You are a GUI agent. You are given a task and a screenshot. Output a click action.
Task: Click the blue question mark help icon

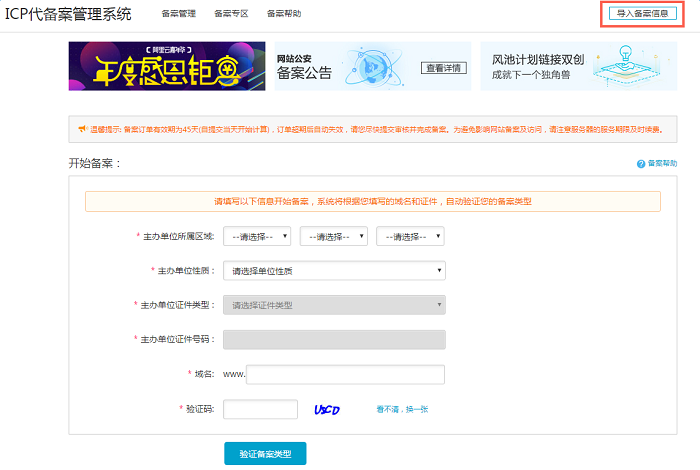tap(641, 163)
